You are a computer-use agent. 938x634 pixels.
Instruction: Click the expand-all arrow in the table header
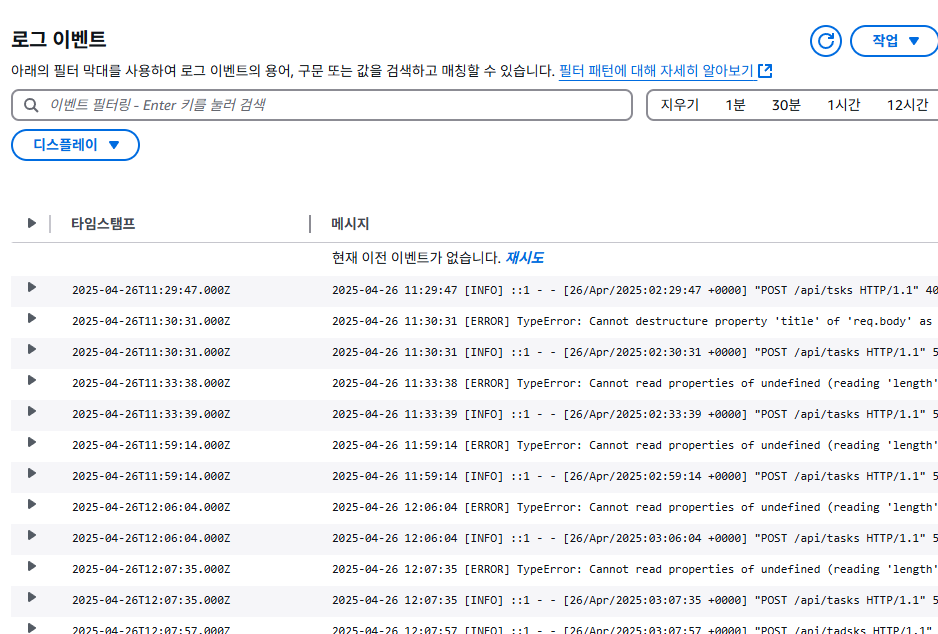[31, 223]
